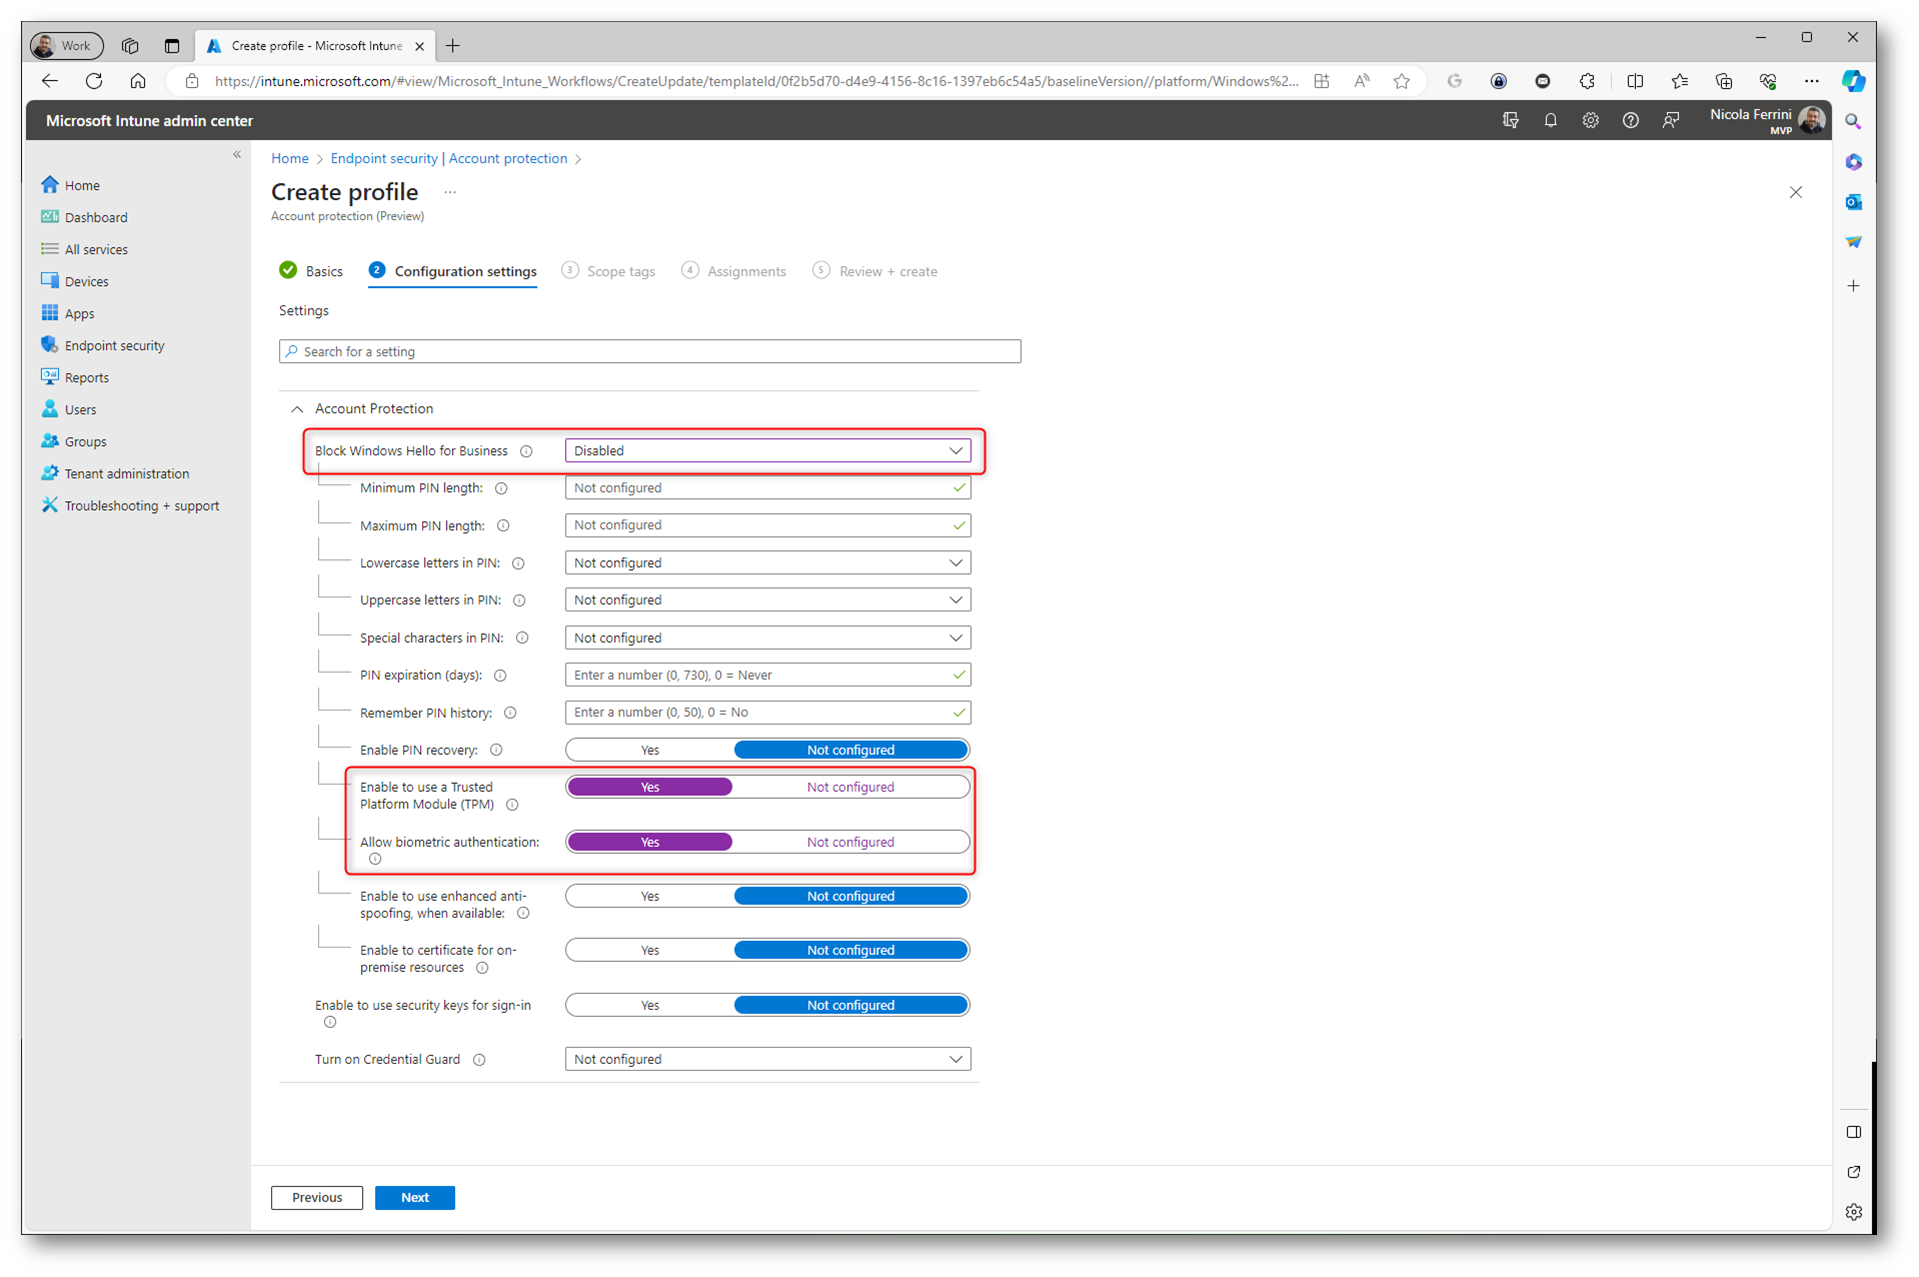Switch to the Basics step
The width and height of the screenshot is (1919, 1277).
(x=312, y=271)
